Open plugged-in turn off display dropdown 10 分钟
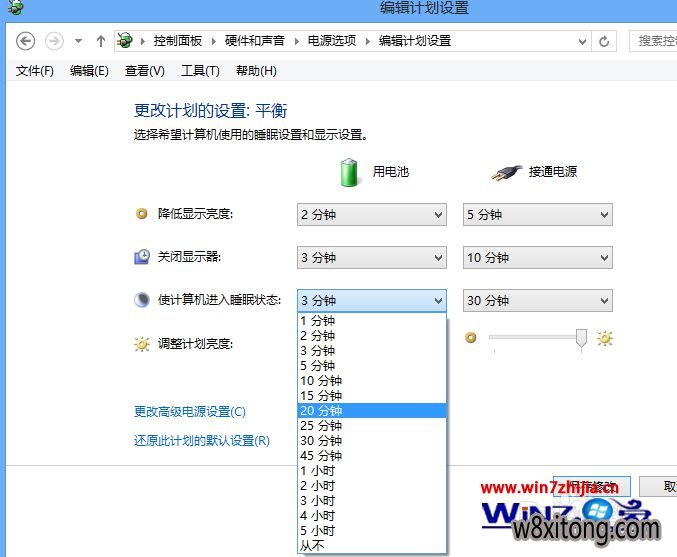This screenshot has height=557, width=677. pos(537,258)
